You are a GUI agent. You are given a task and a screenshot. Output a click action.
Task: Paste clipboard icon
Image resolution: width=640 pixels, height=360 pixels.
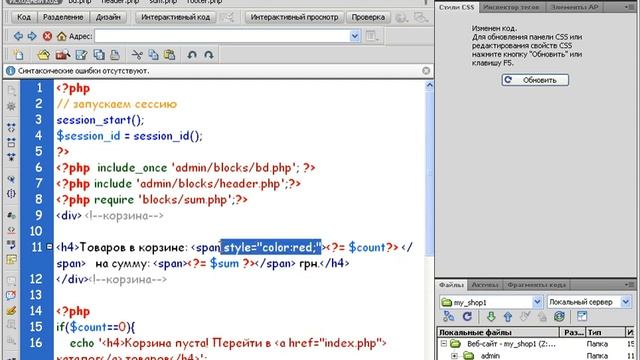click(169, 55)
